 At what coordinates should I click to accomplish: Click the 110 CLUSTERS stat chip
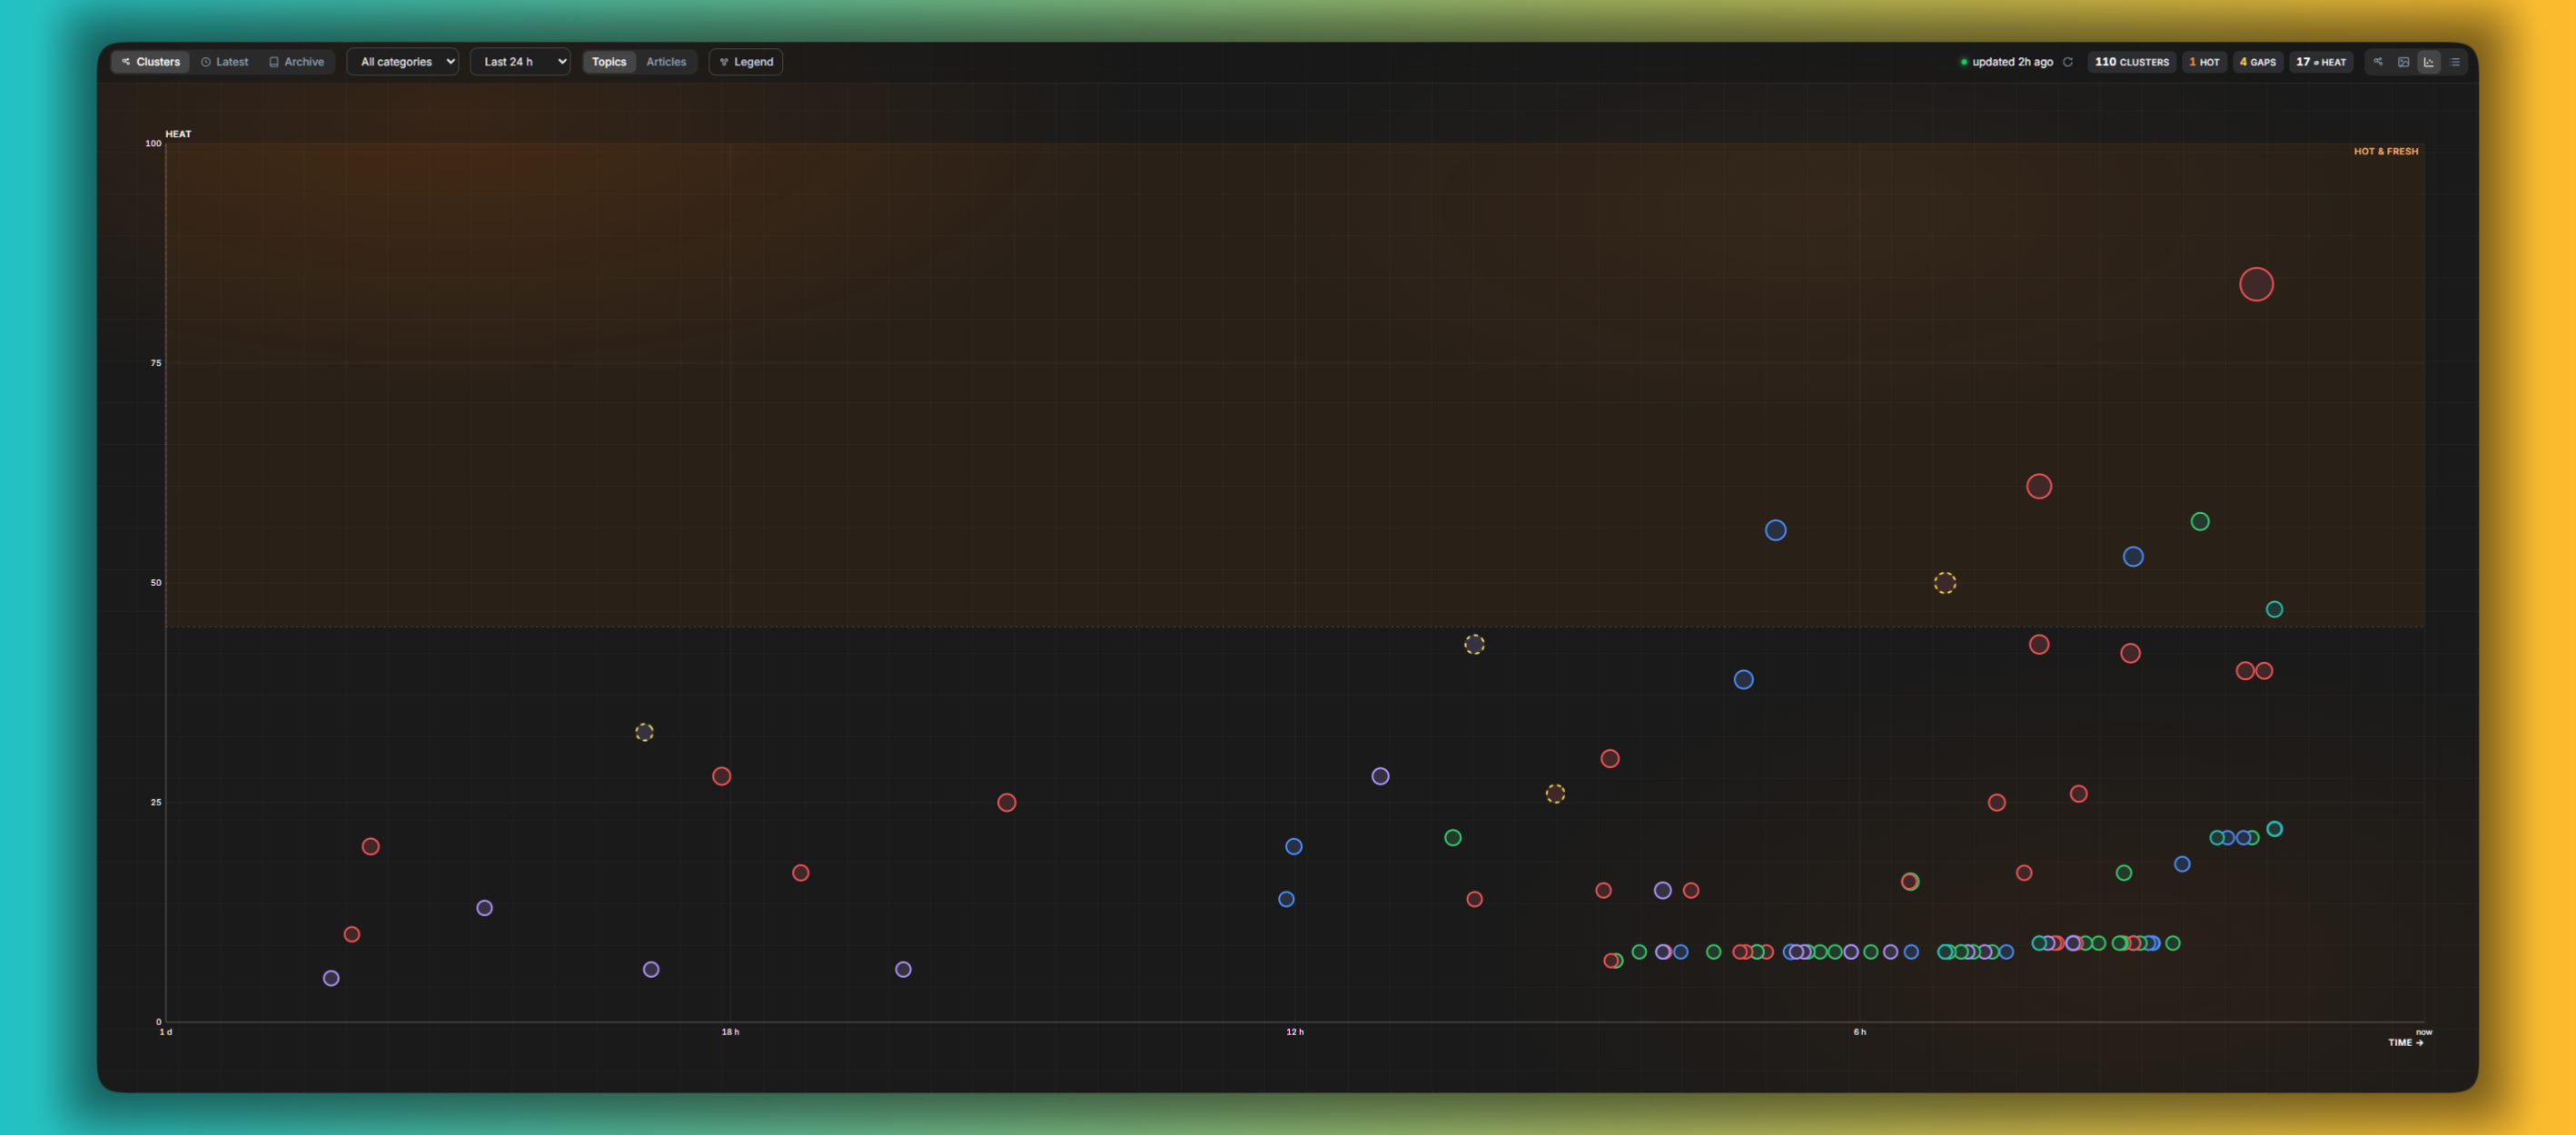click(x=2132, y=62)
